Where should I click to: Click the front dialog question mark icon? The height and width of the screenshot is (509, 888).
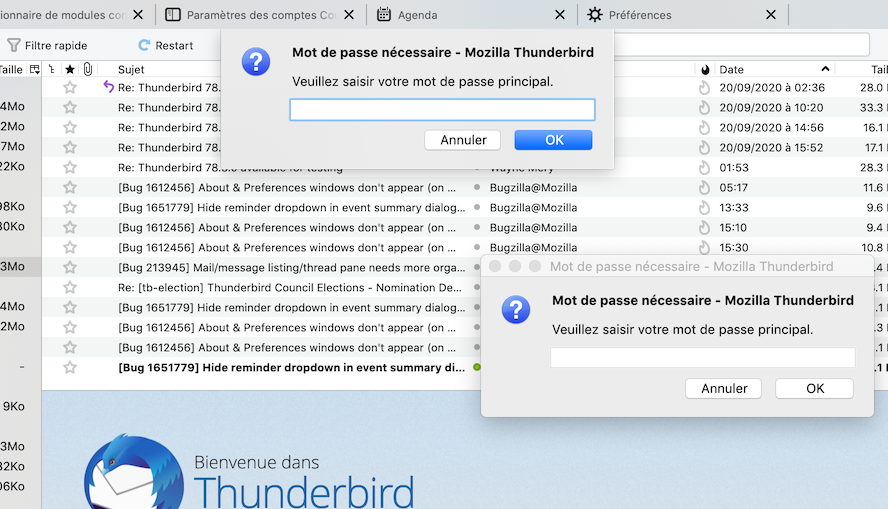256,62
